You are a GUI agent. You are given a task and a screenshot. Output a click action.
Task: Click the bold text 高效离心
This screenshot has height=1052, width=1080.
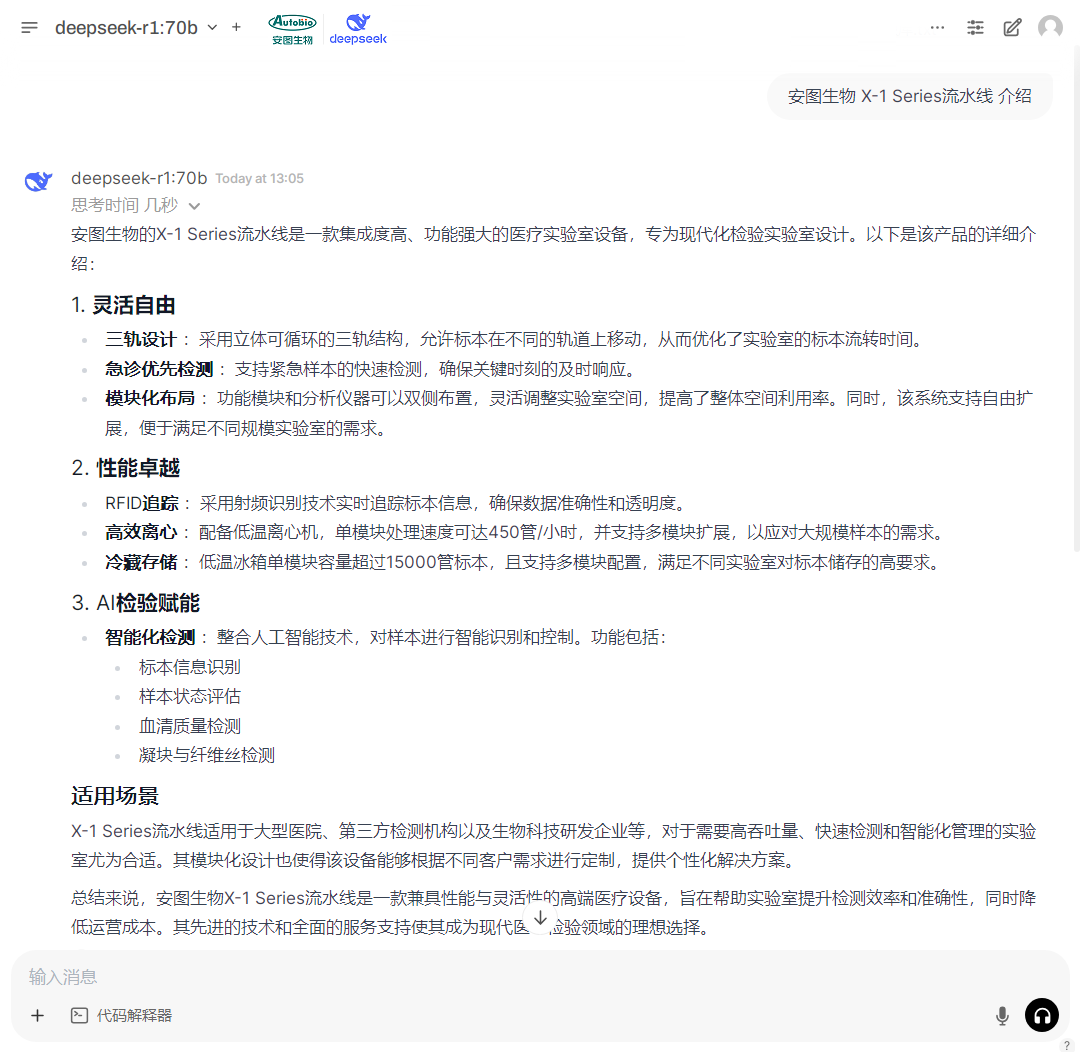pos(141,533)
